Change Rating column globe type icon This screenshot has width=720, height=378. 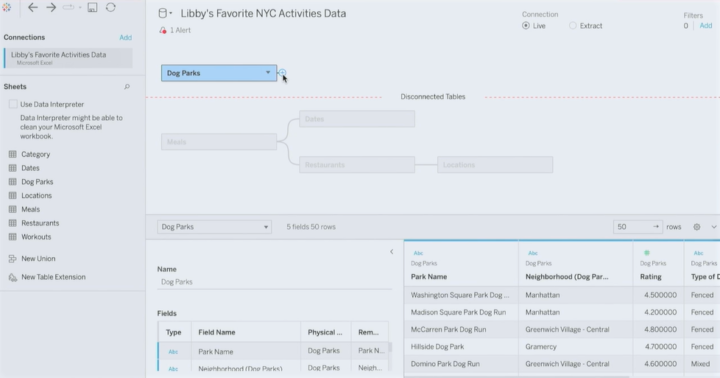coord(647,253)
